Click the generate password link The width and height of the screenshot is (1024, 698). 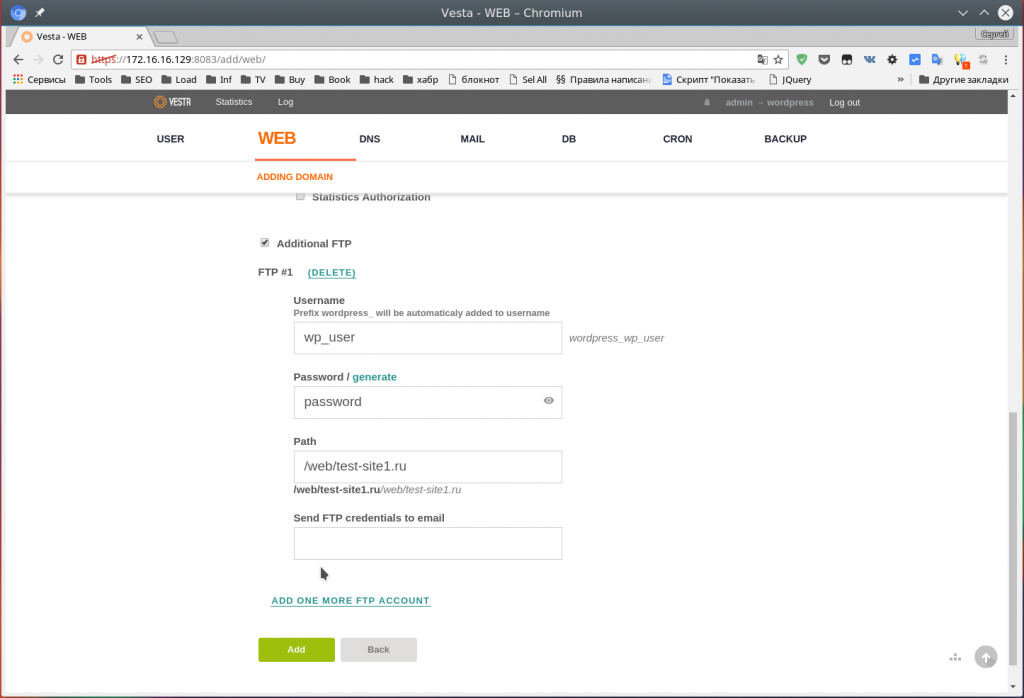coord(374,377)
